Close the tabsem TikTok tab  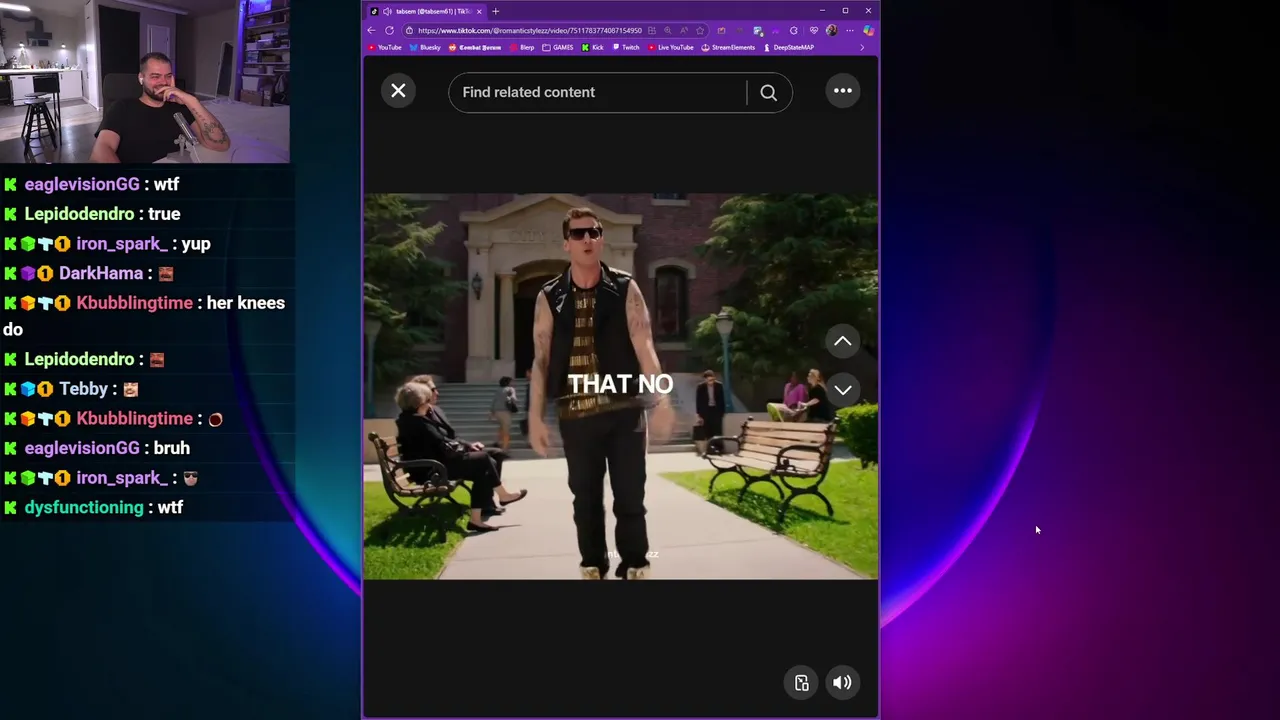pyautogui.click(x=479, y=11)
